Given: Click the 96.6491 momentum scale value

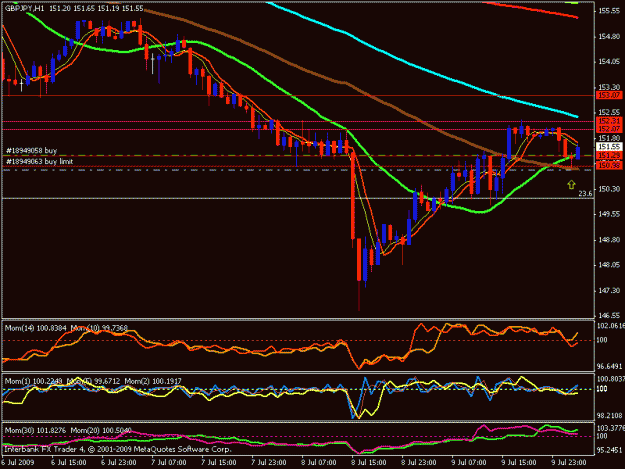Looking at the screenshot, I should (610, 366).
